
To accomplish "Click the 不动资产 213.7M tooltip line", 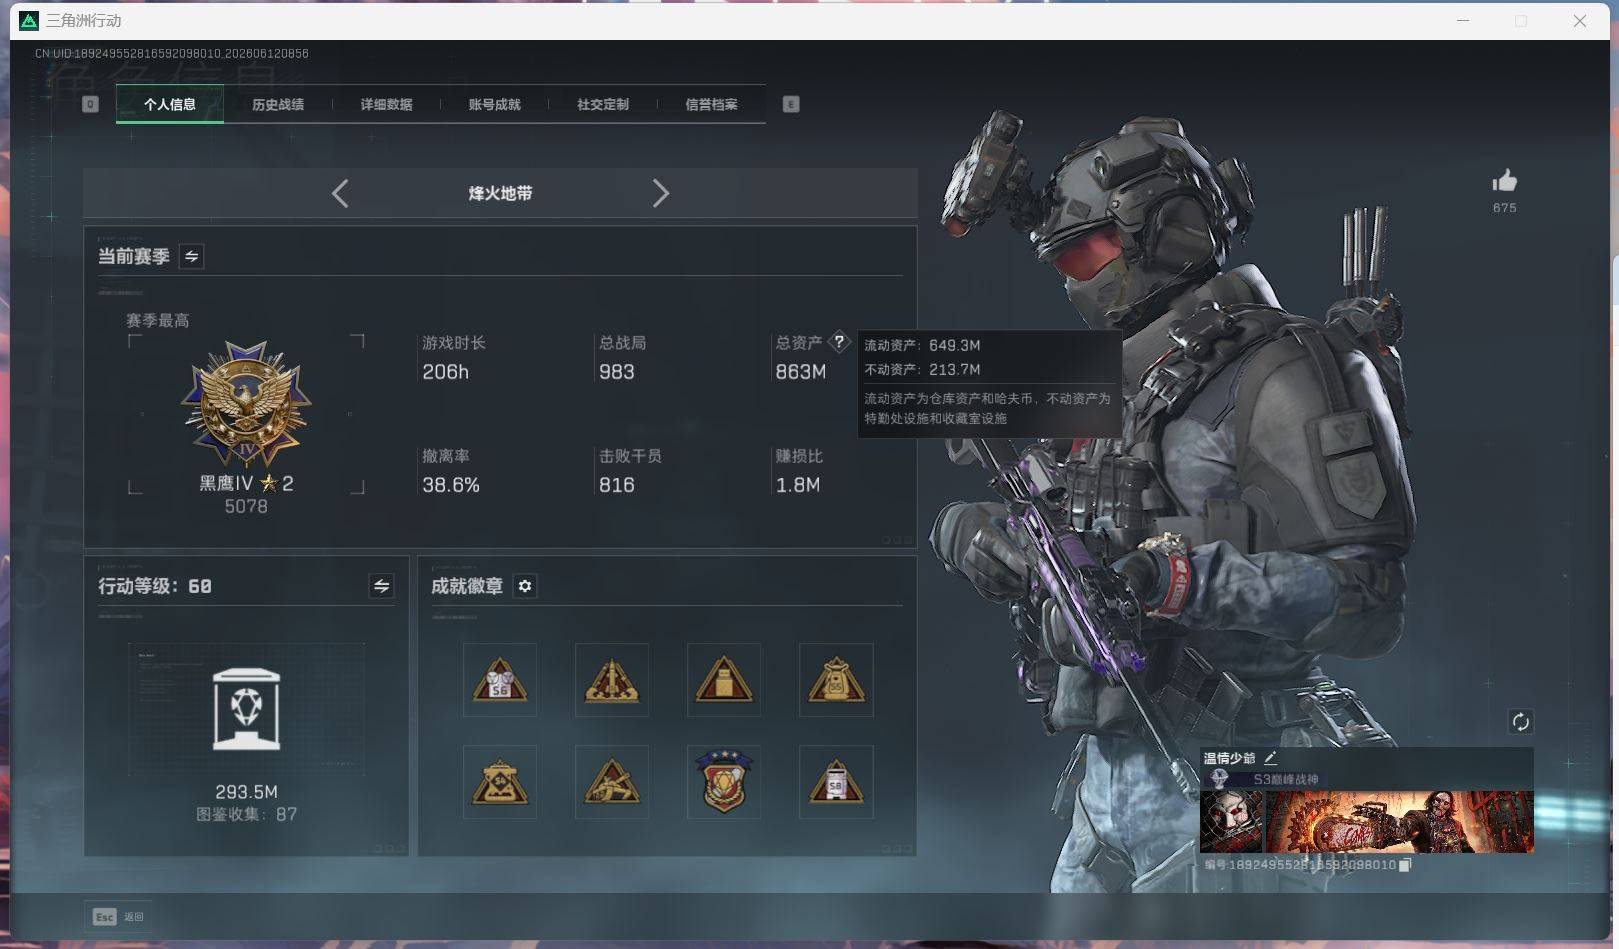I will click(x=922, y=369).
